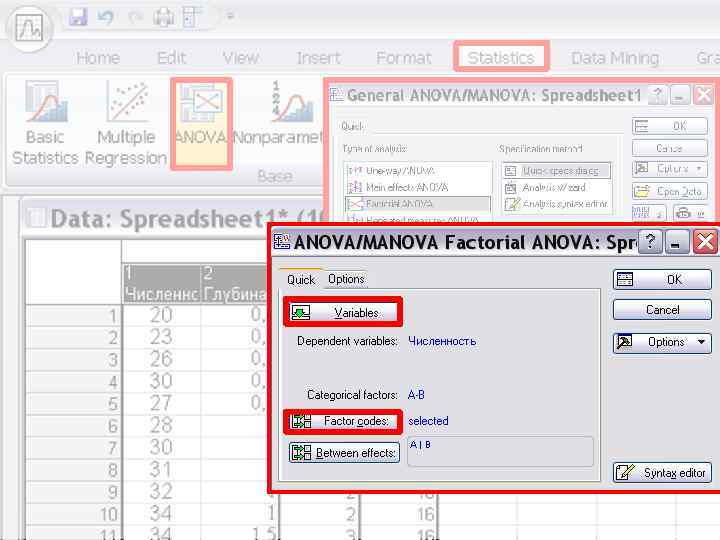This screenshot has height=540, width=720.
Task: Click inside the between effects 'A | B' field
Action: [x=501, y=451]
